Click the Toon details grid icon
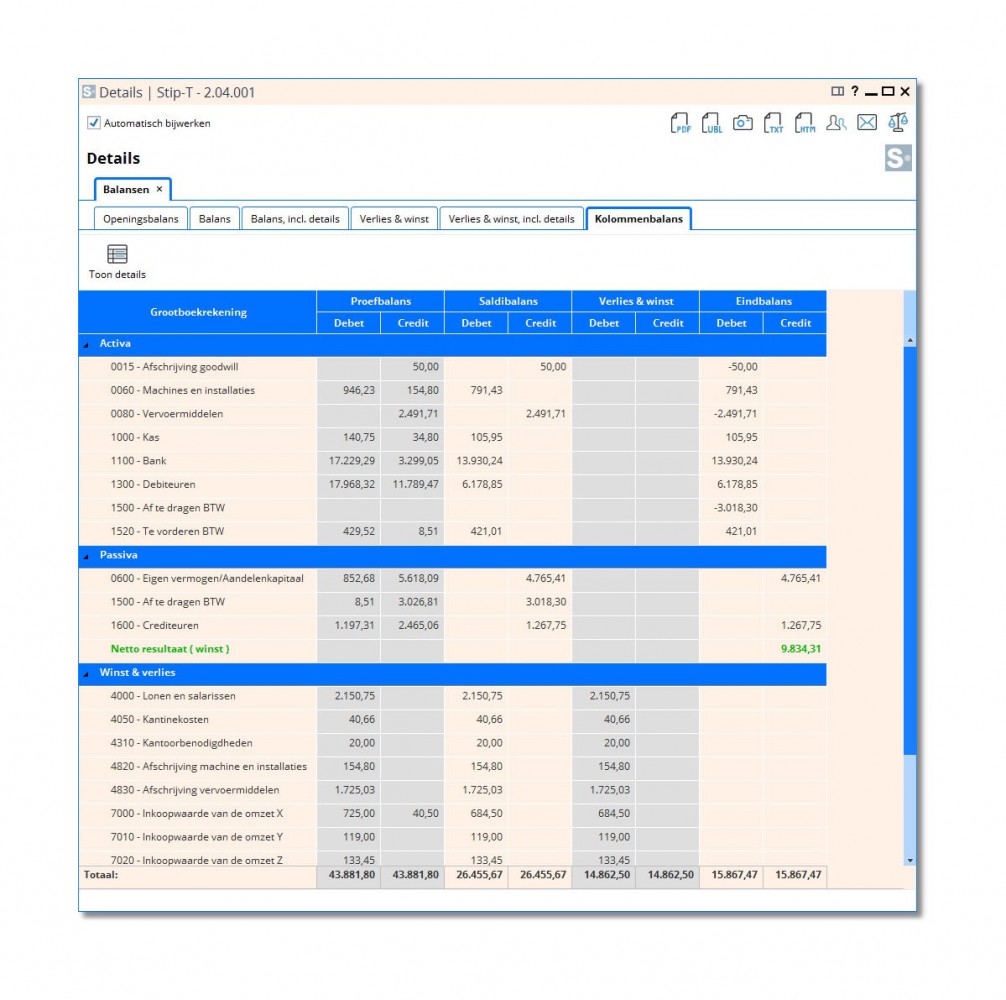Viewport: 1006px width, 1000px height. pyautogui.click(x=117, y=254)
